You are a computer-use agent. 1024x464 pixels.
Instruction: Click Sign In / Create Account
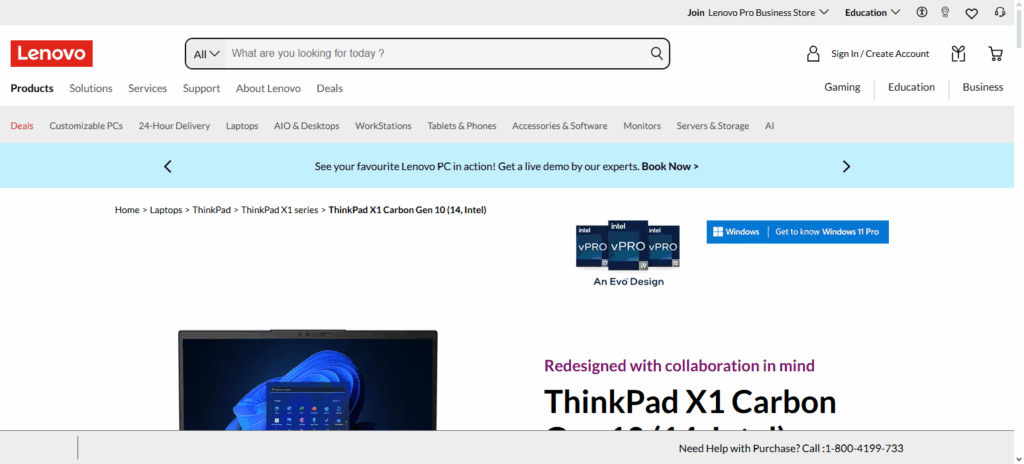point(880,54)
